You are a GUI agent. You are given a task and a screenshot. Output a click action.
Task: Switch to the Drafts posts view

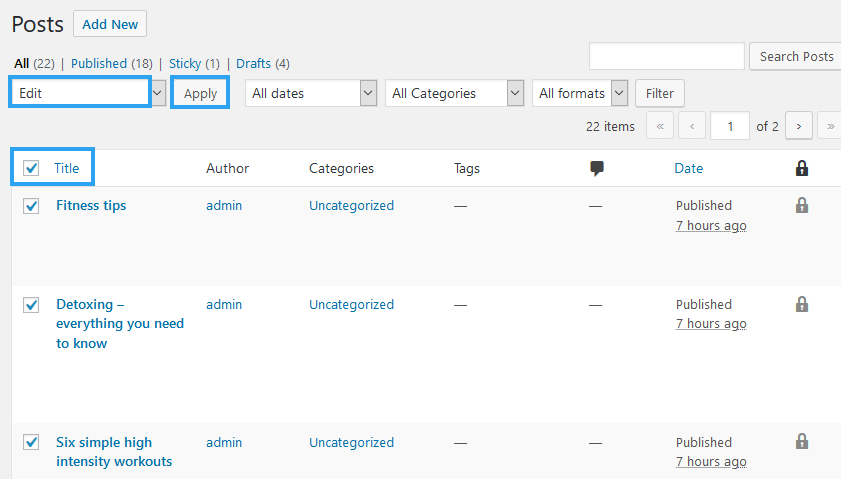253,63
